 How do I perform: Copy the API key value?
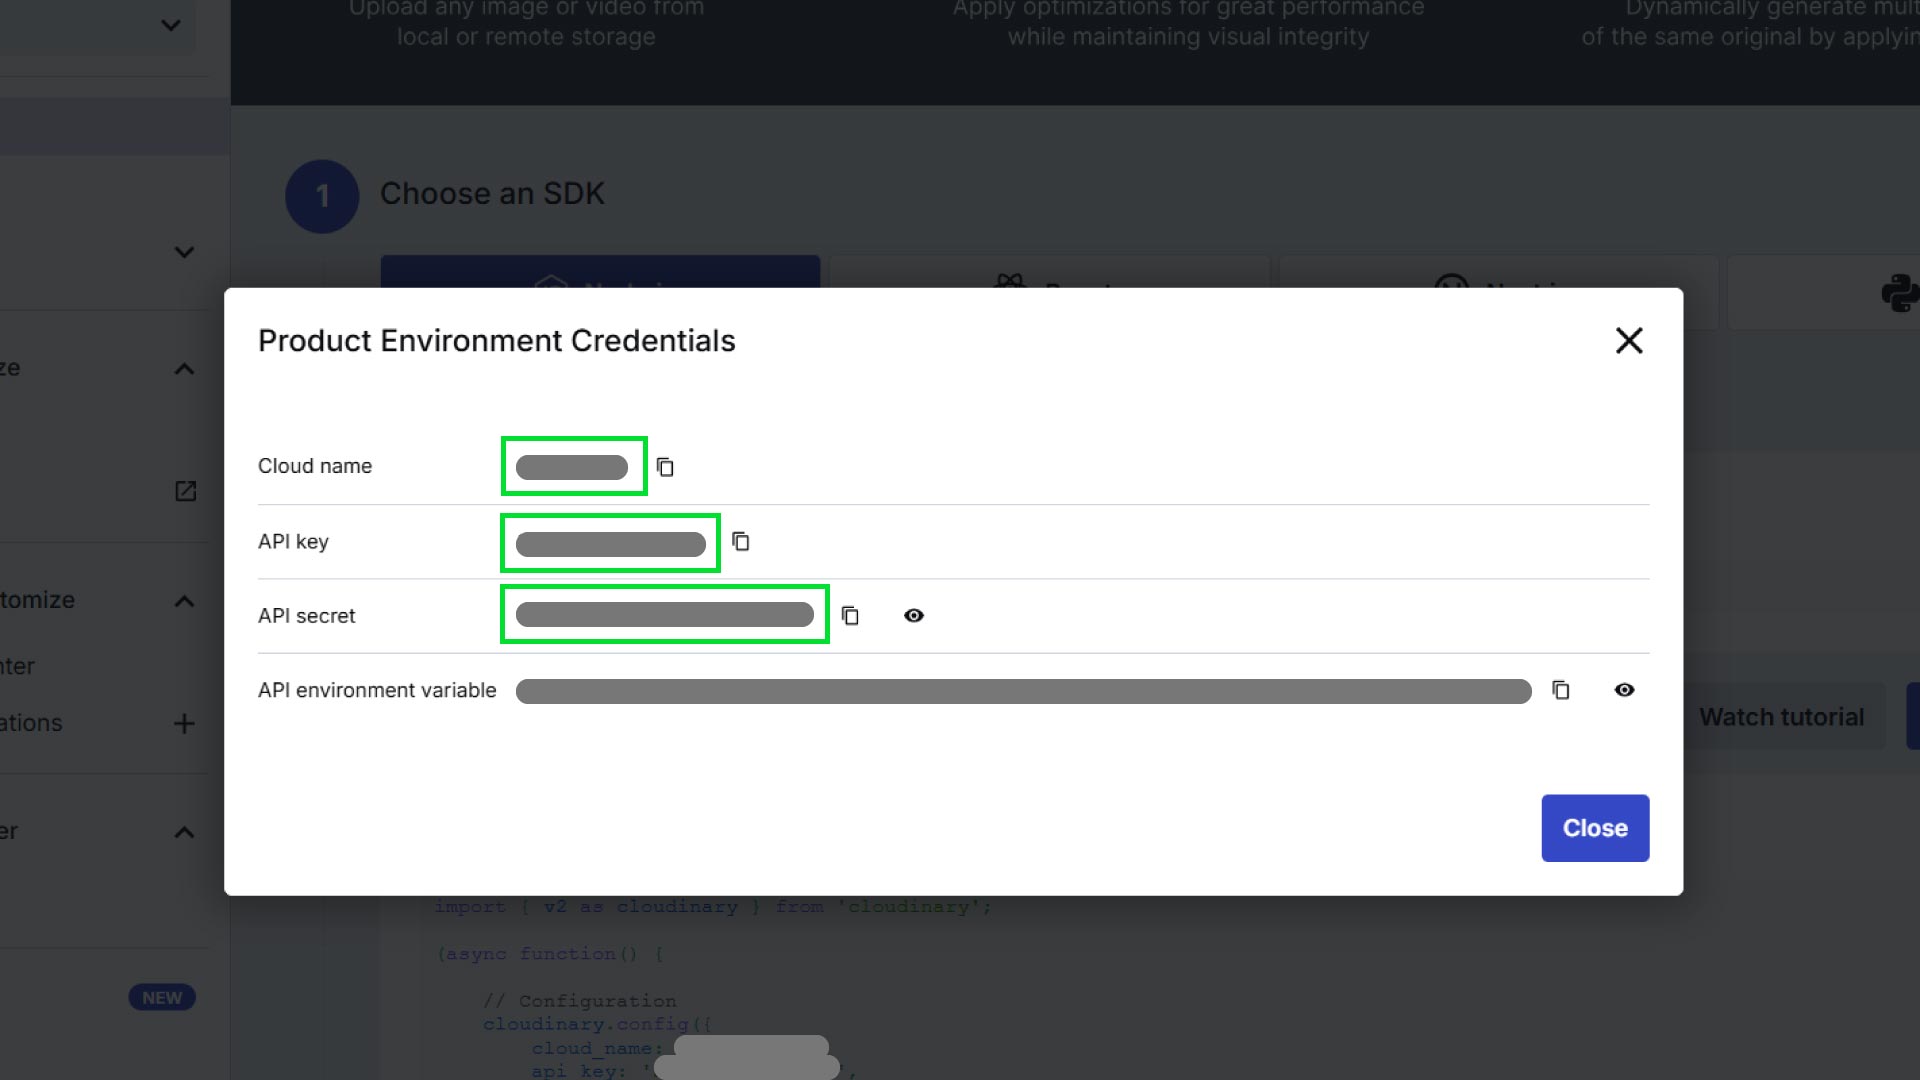(x=741, y=541)
